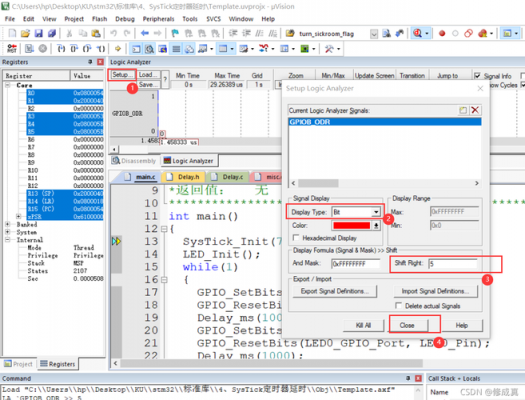Toggle the Signal Info checkbox

click(x=477, y=76)
